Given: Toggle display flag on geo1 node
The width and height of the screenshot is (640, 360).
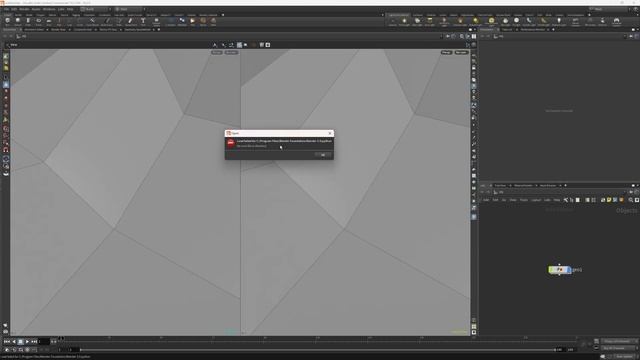Looking at the screenshot, I should [569, 270].
